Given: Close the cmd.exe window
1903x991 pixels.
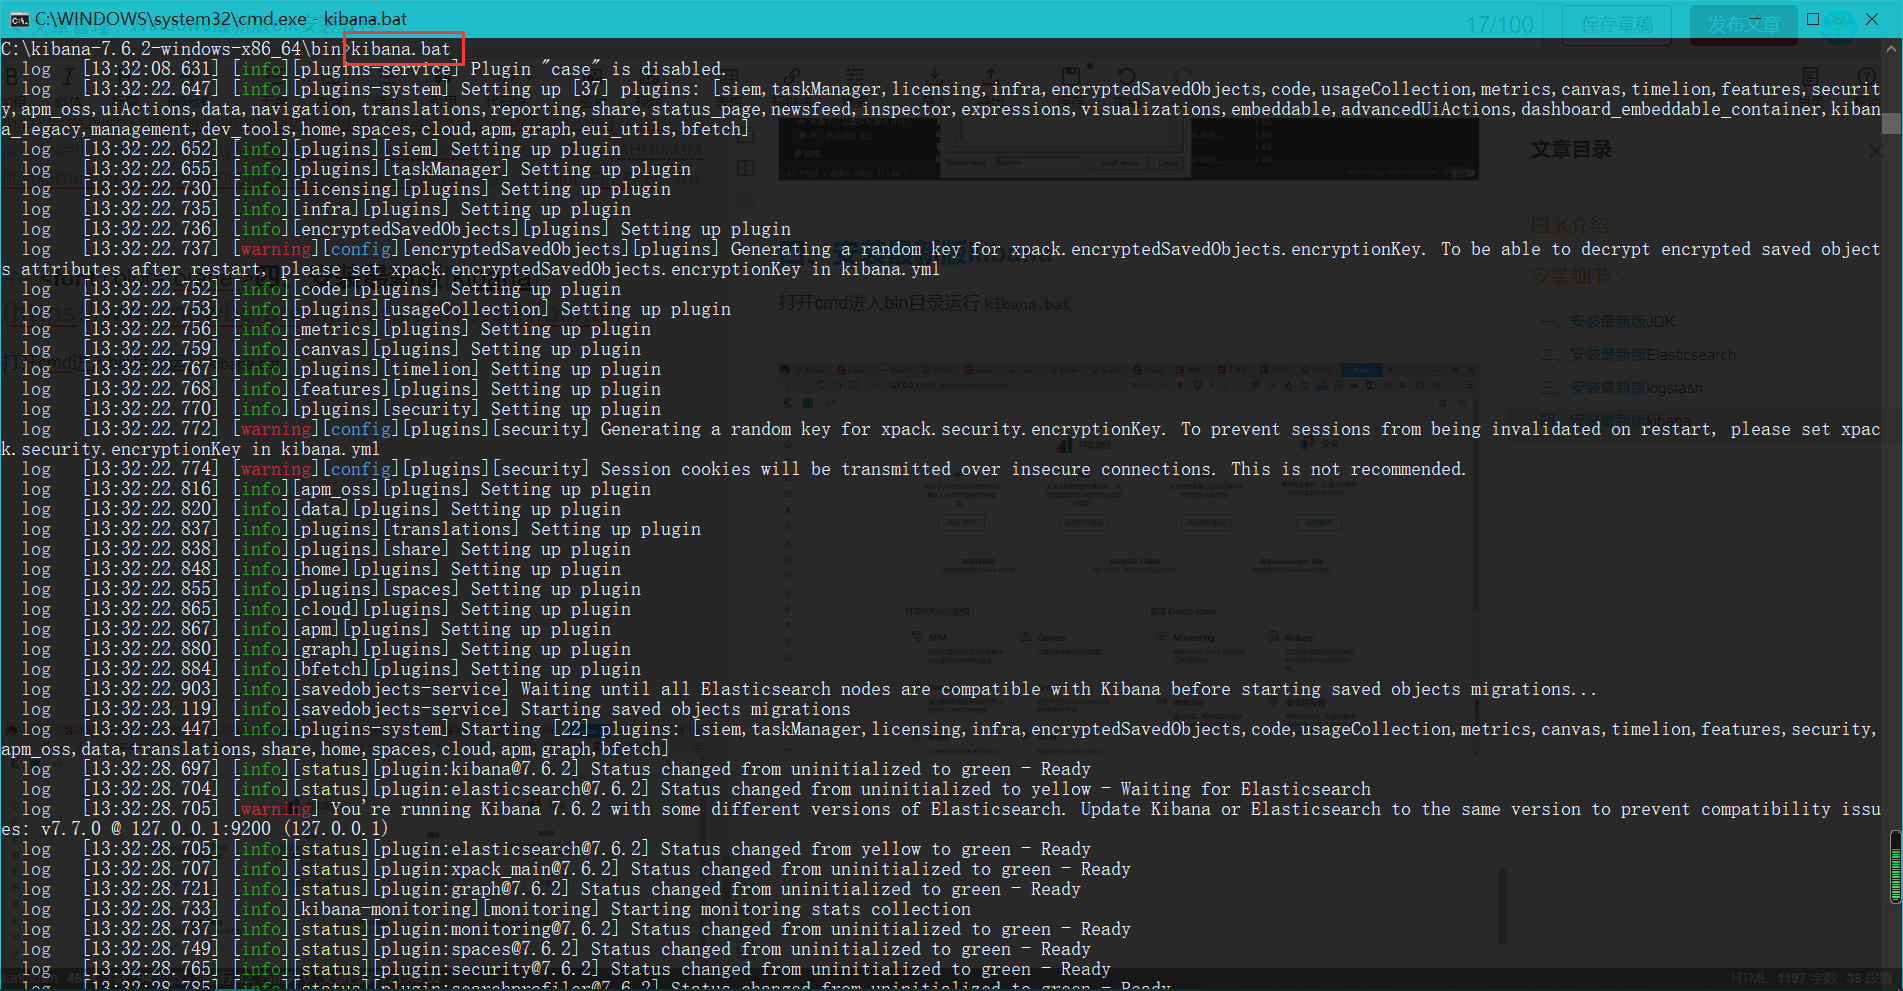Looking at the screenshot, I should pos(1872,19).
